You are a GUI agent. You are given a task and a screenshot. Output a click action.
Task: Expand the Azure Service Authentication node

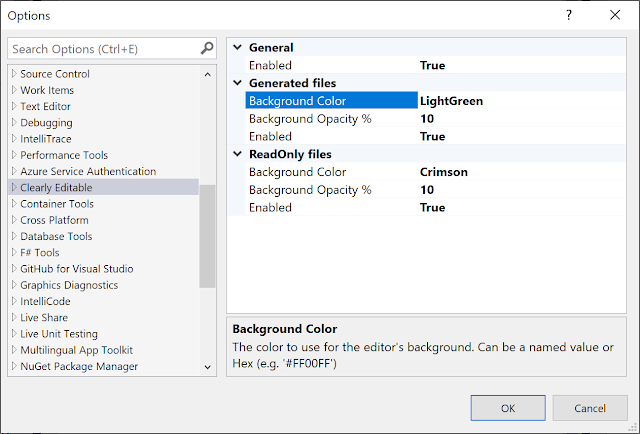pyautogui.click(x=14, y=171)
